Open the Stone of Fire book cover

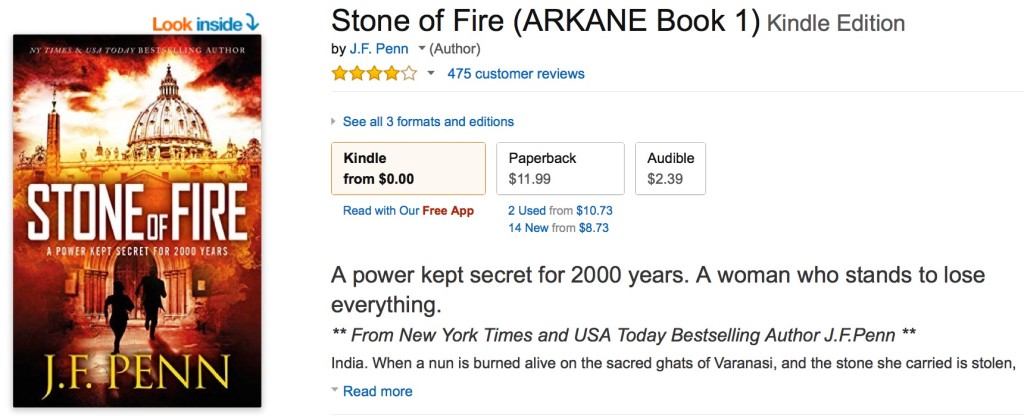click(137, 220)
